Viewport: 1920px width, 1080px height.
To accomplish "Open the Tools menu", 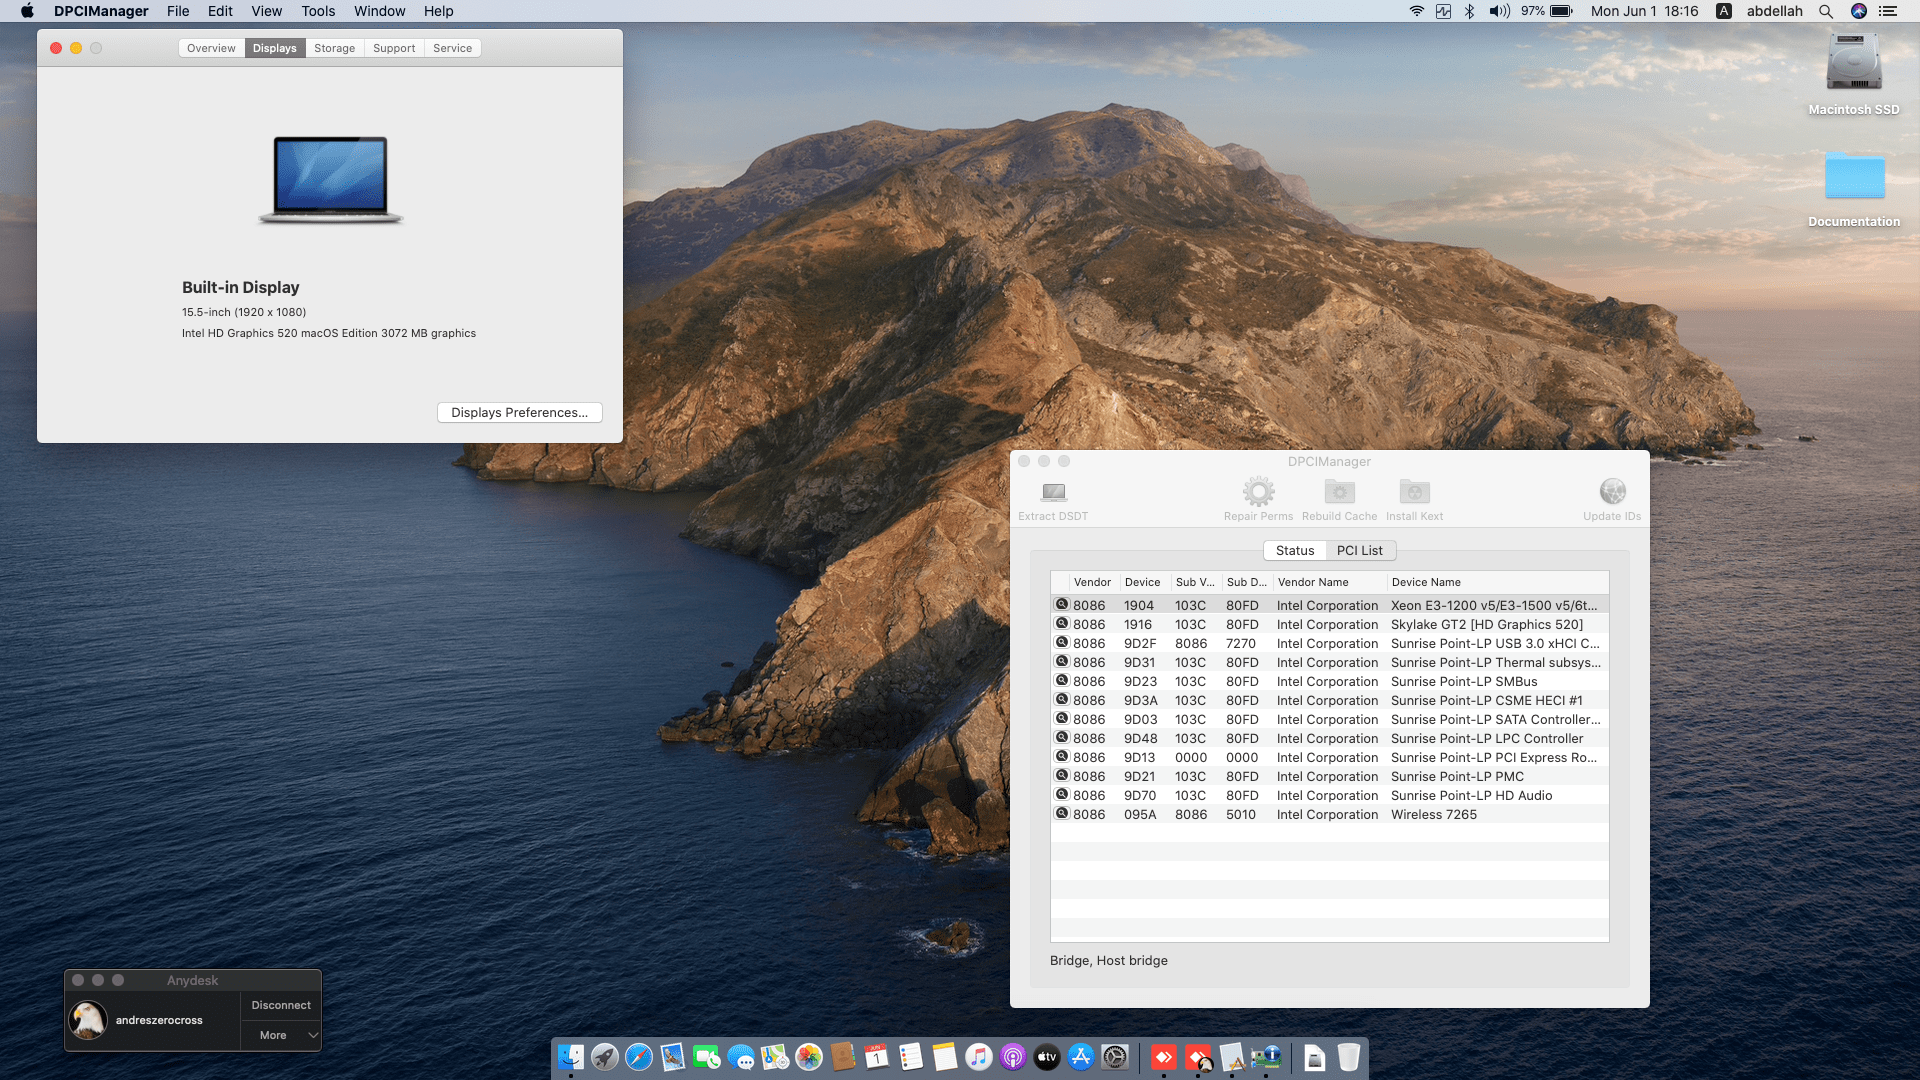I will point(318,11).
